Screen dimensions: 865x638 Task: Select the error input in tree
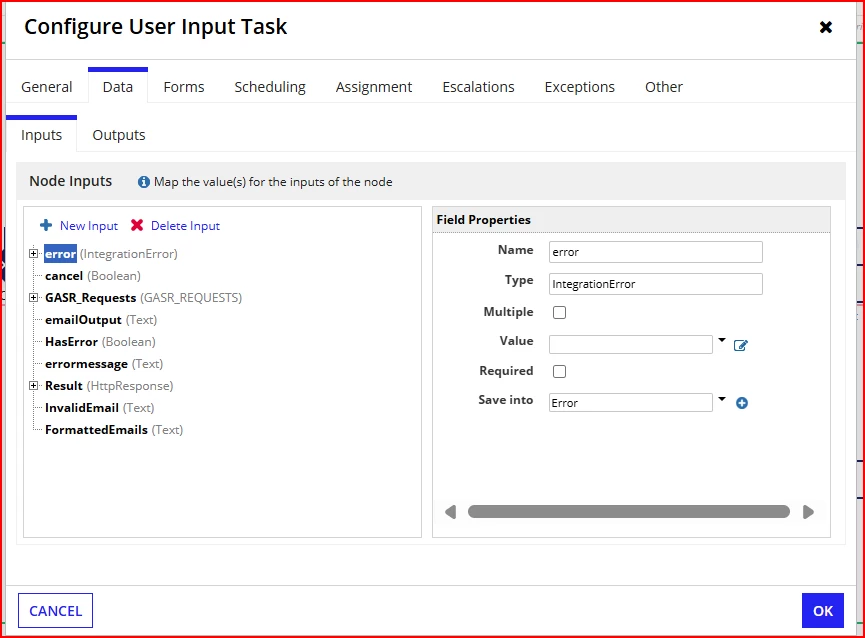pyautogui.click(x=60, y=254)
